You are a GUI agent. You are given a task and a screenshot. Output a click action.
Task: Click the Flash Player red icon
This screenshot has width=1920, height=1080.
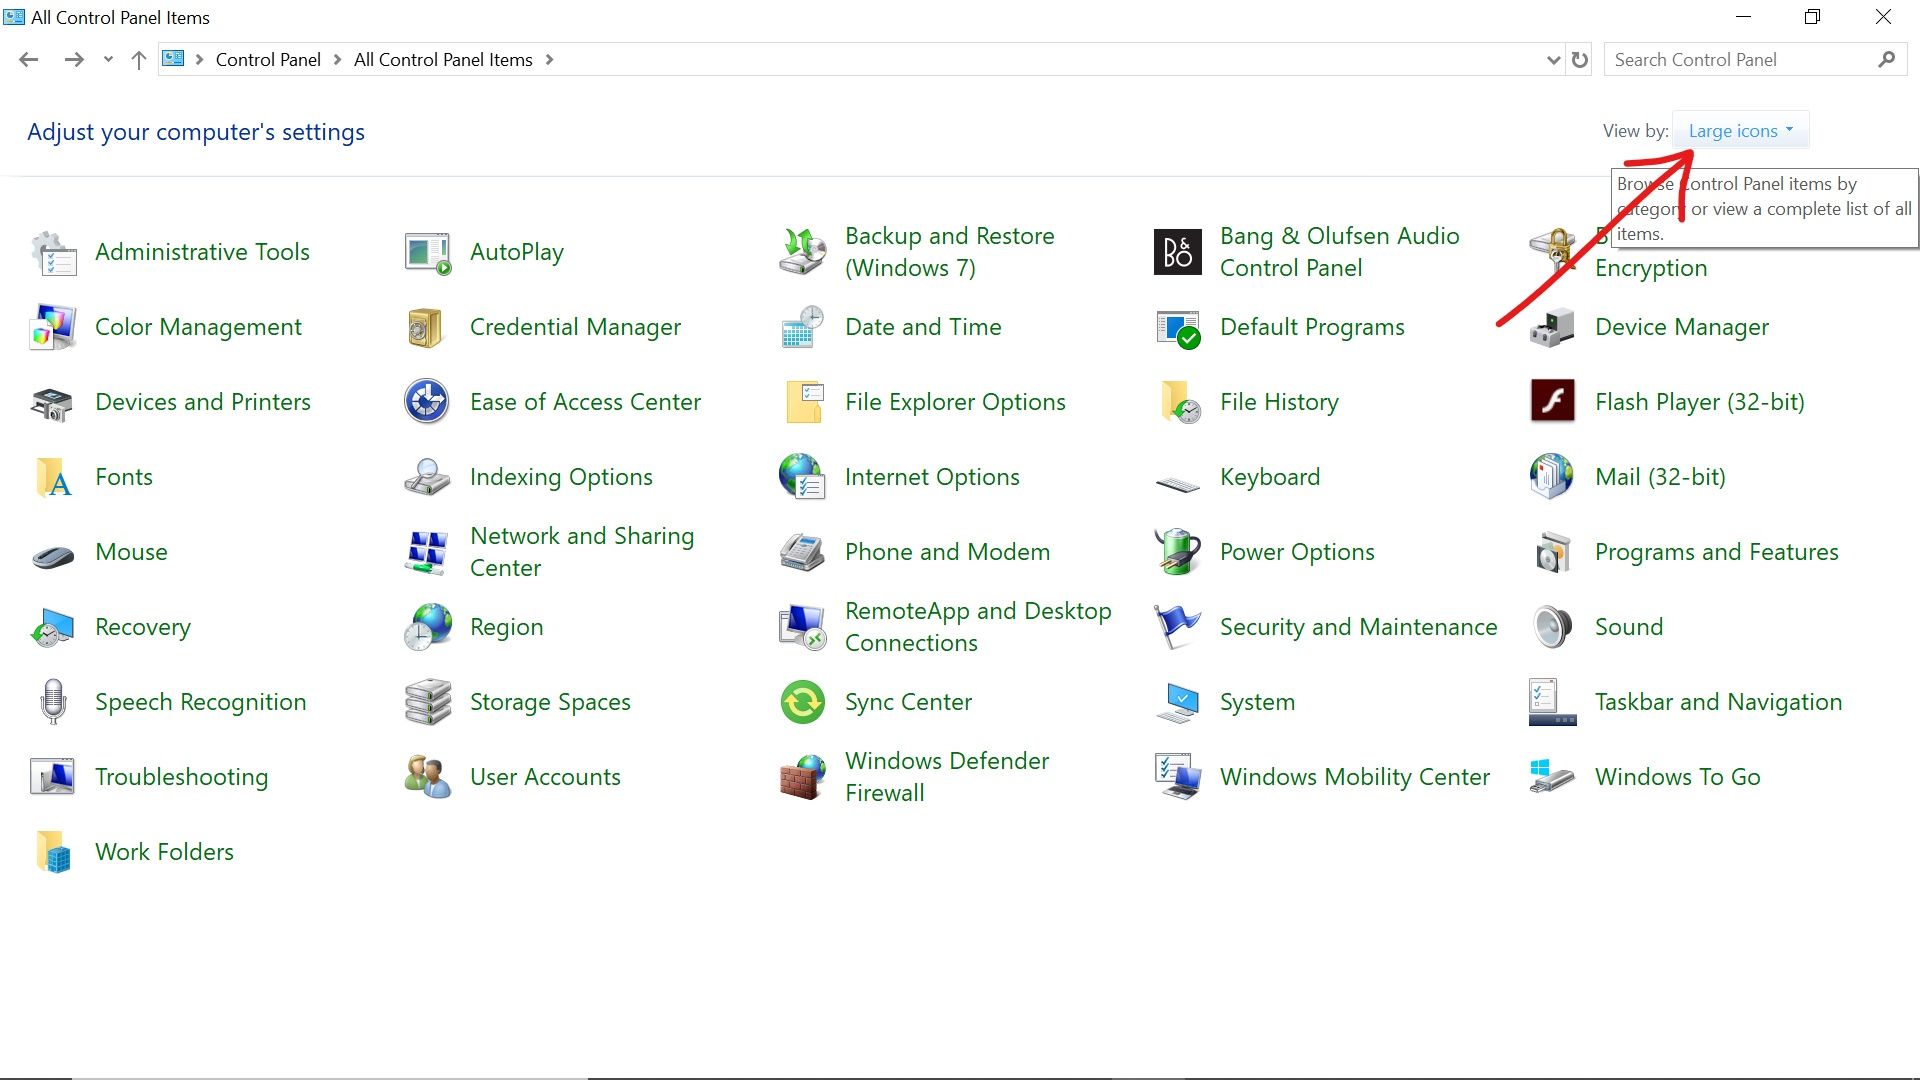pos(1552,402)
